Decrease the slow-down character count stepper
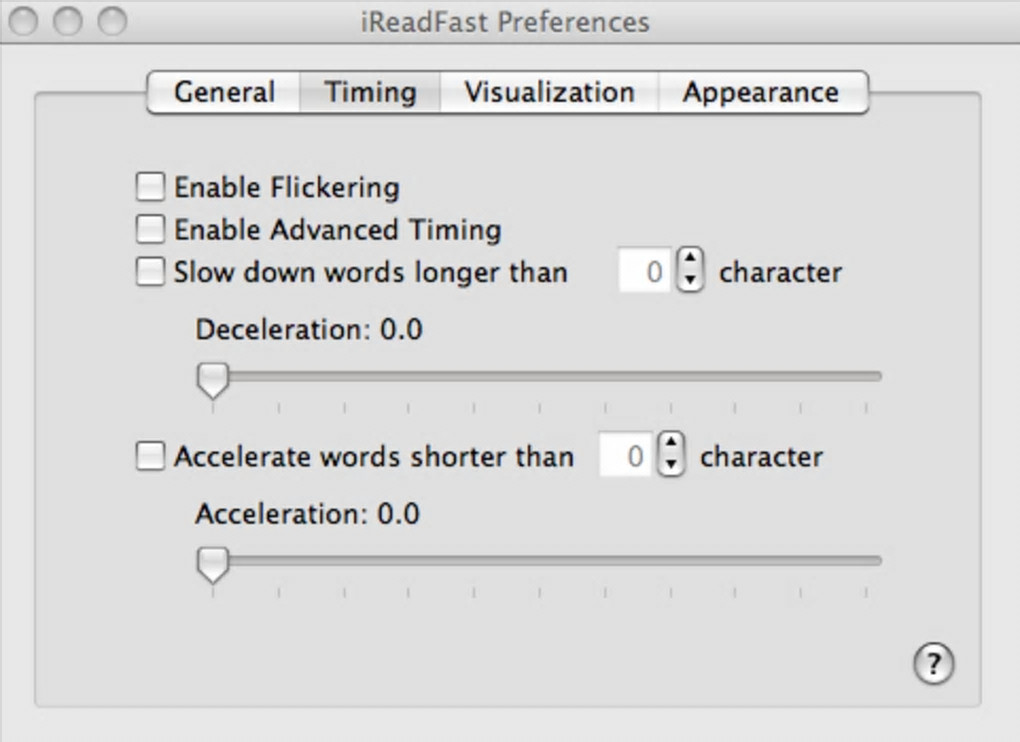This screenshot has height=742, width=1020. [x=691, y=281]
